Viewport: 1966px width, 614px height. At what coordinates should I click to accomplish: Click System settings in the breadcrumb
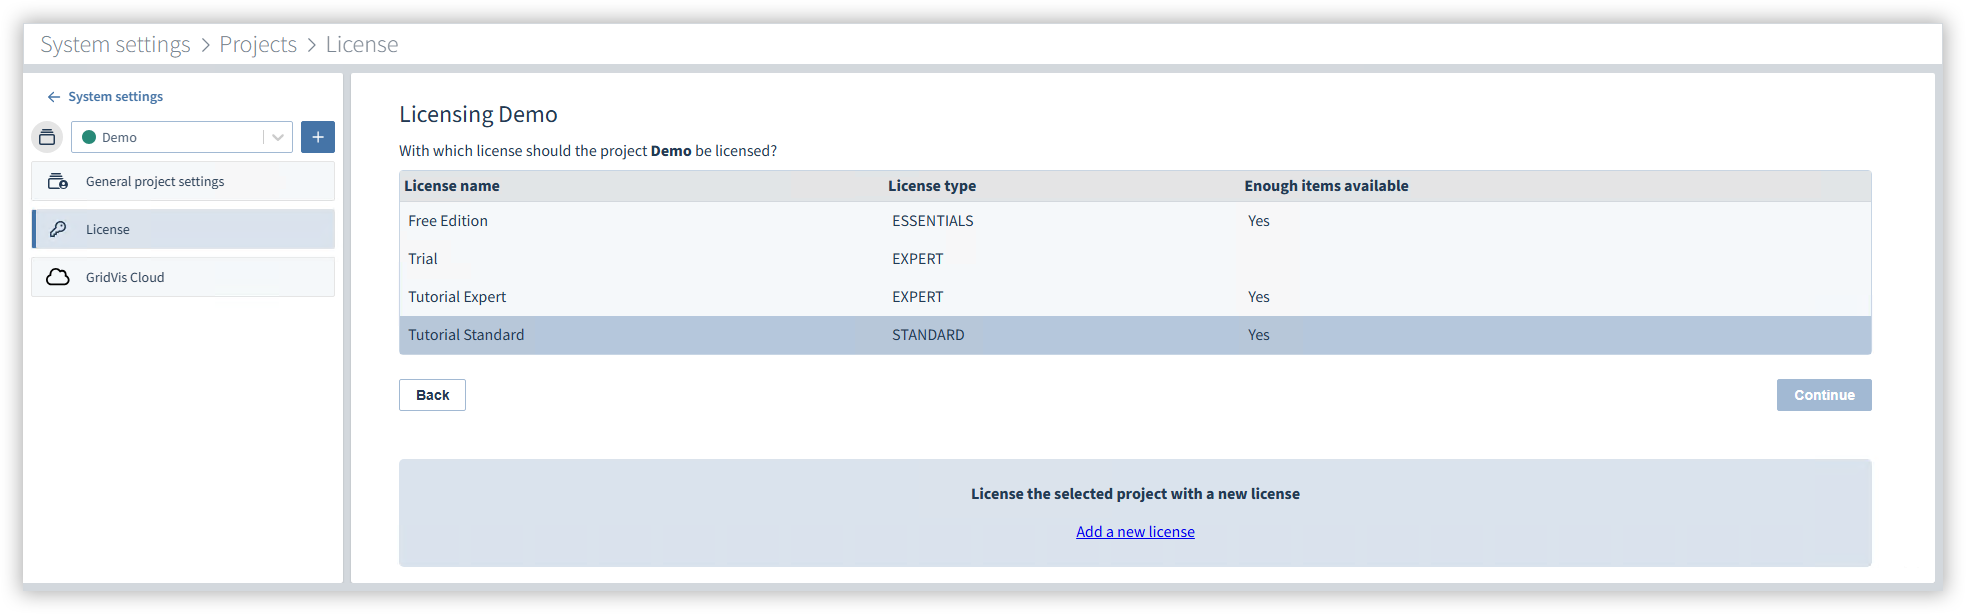[115, 44]
